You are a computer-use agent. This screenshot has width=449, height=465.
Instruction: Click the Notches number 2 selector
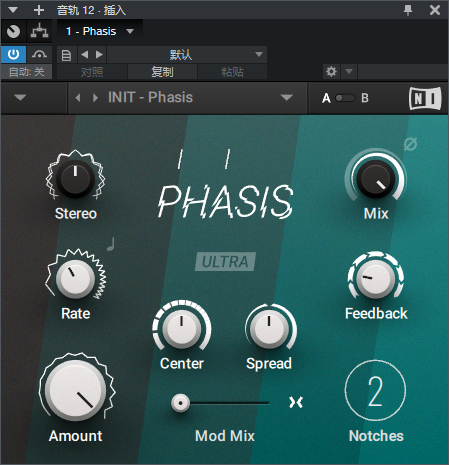click(x=375, y=391)
